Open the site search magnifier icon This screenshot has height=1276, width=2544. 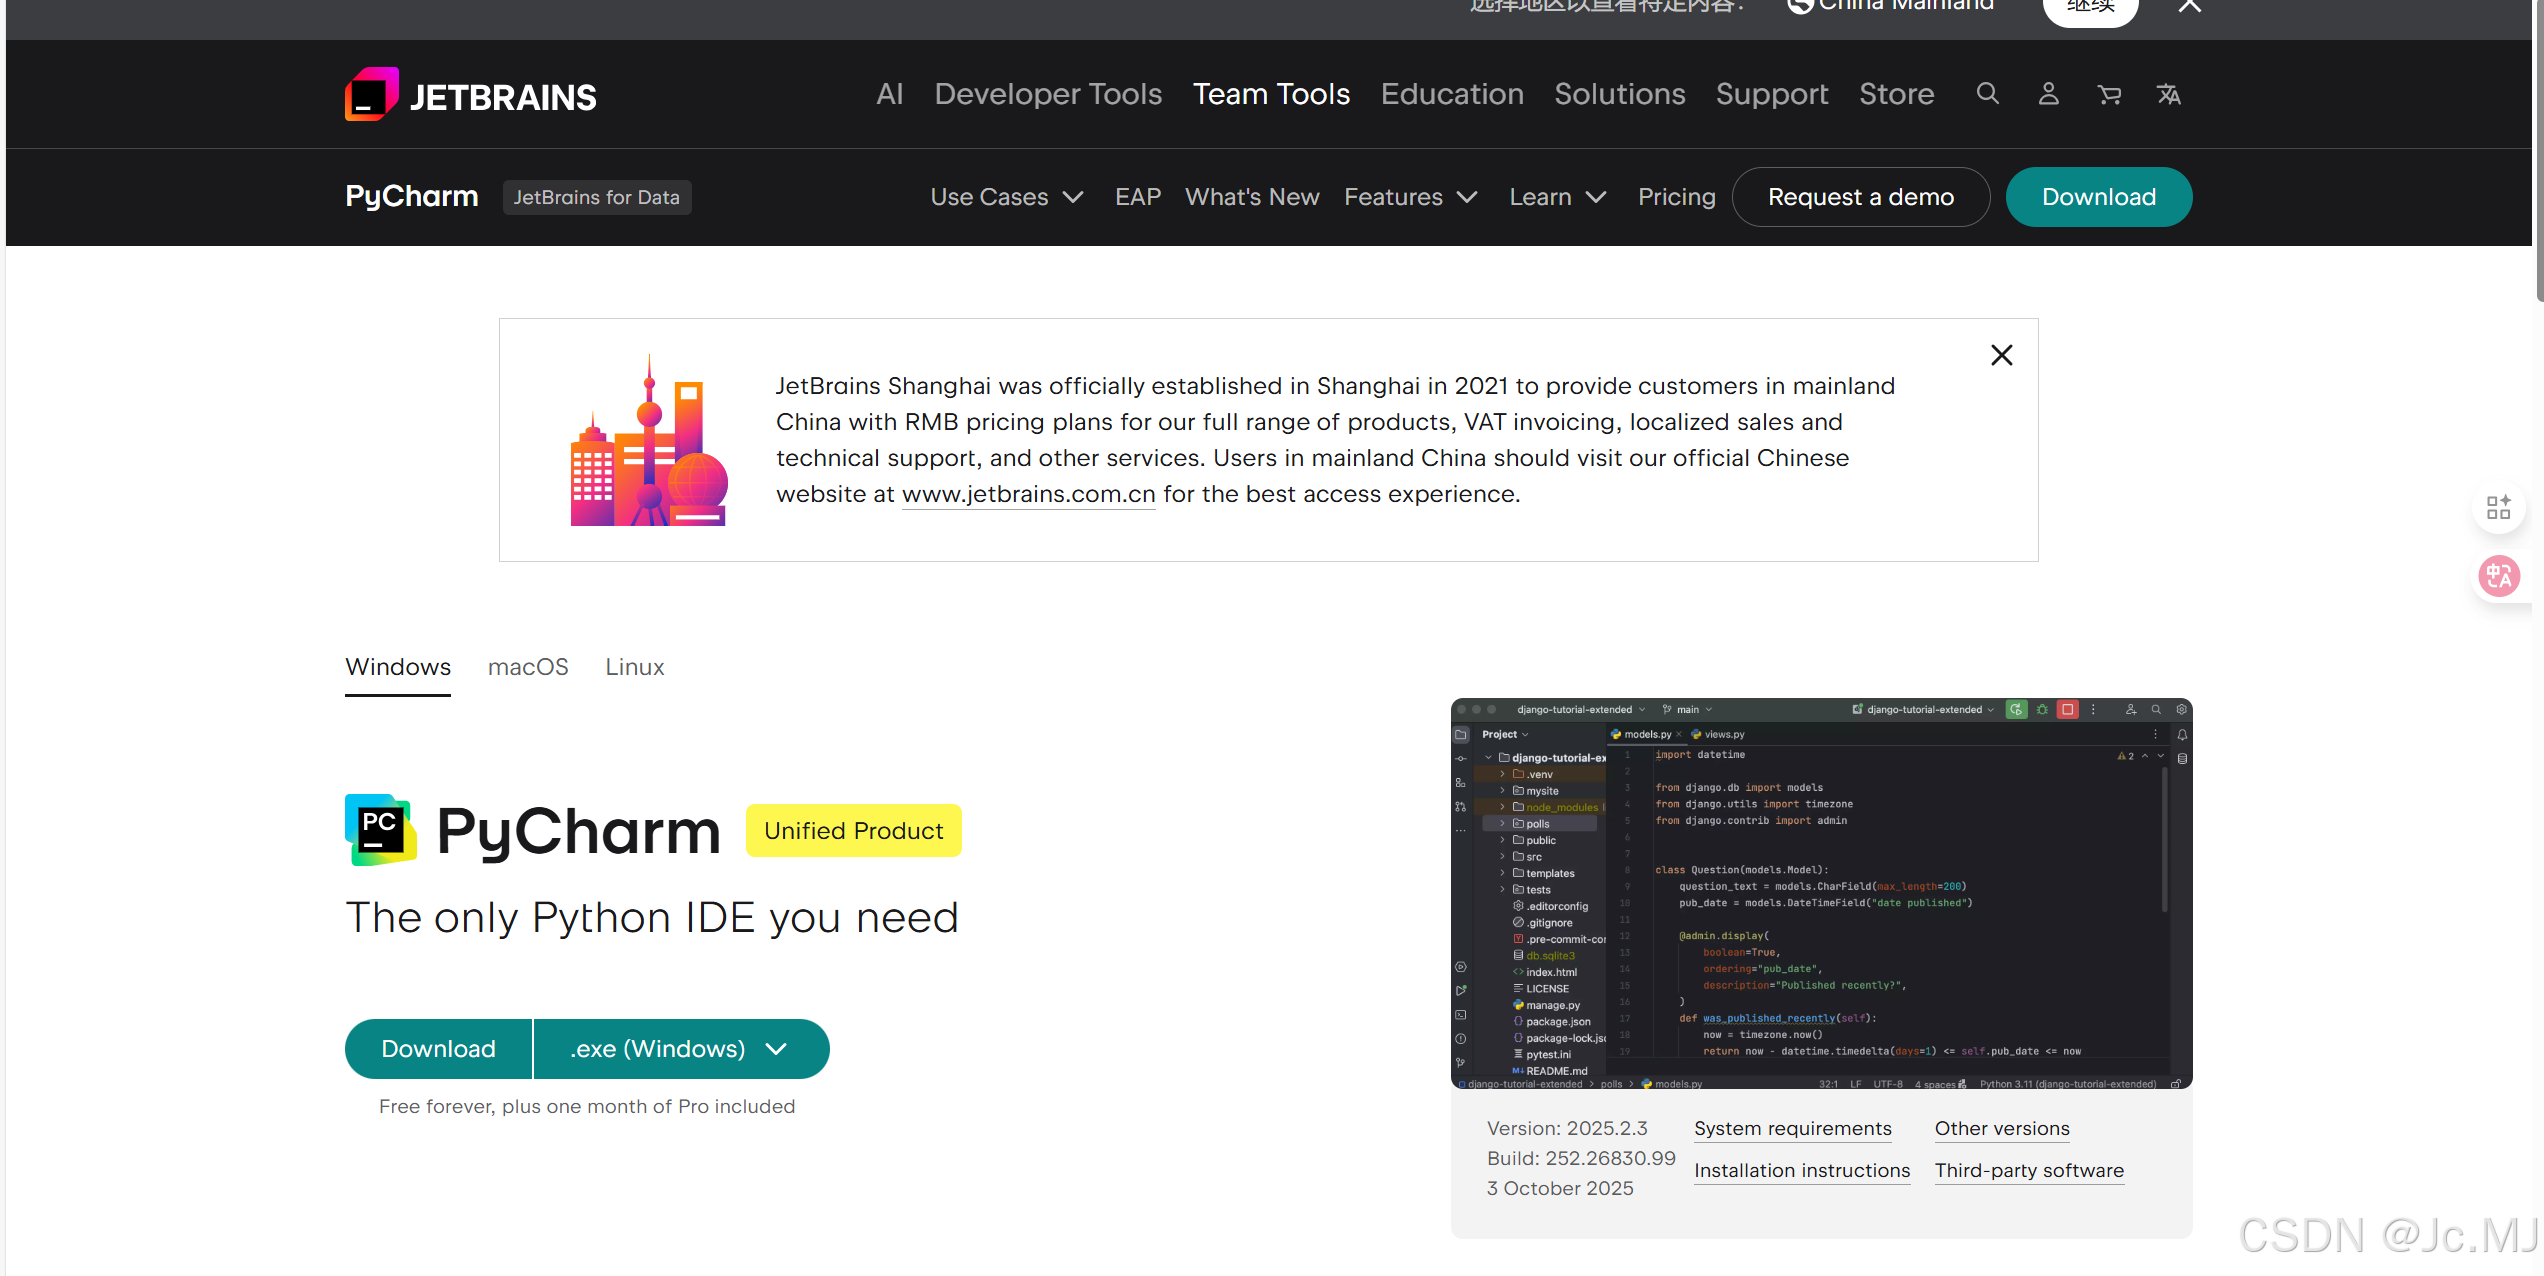(x=1987, y=94)
